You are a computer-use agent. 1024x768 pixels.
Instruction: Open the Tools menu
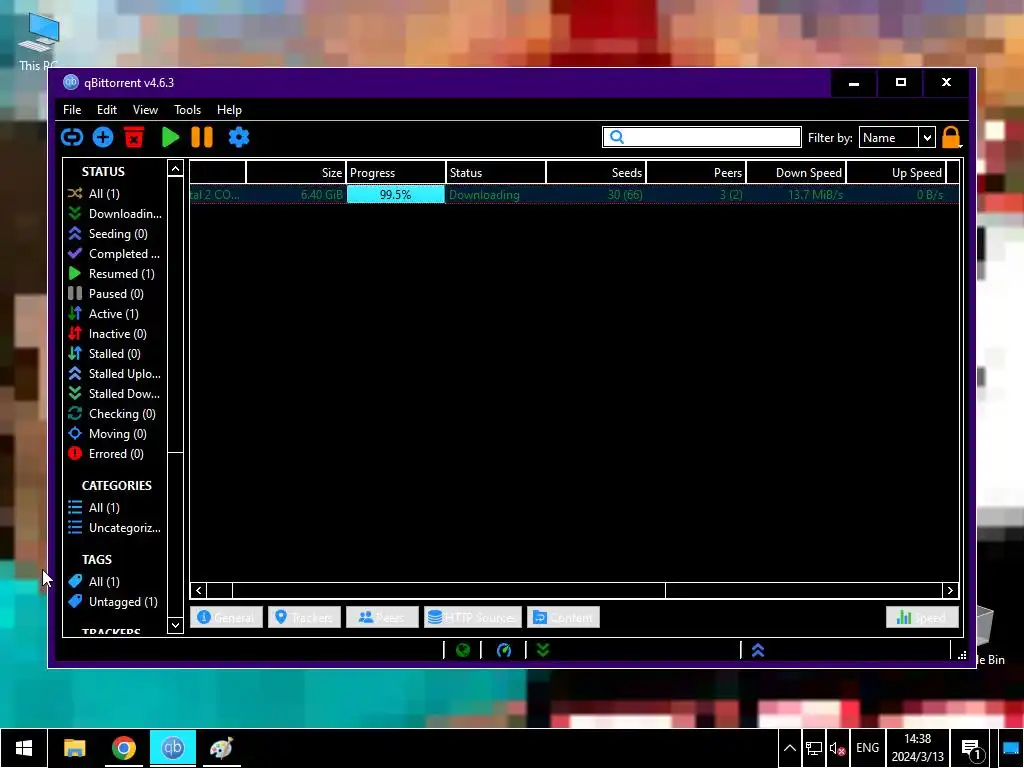tap(187, 110)
